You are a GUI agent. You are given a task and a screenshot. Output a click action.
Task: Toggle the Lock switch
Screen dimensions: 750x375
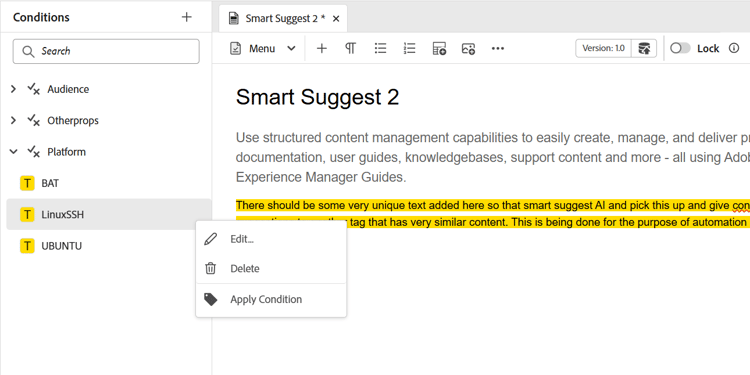pos(680,48)
